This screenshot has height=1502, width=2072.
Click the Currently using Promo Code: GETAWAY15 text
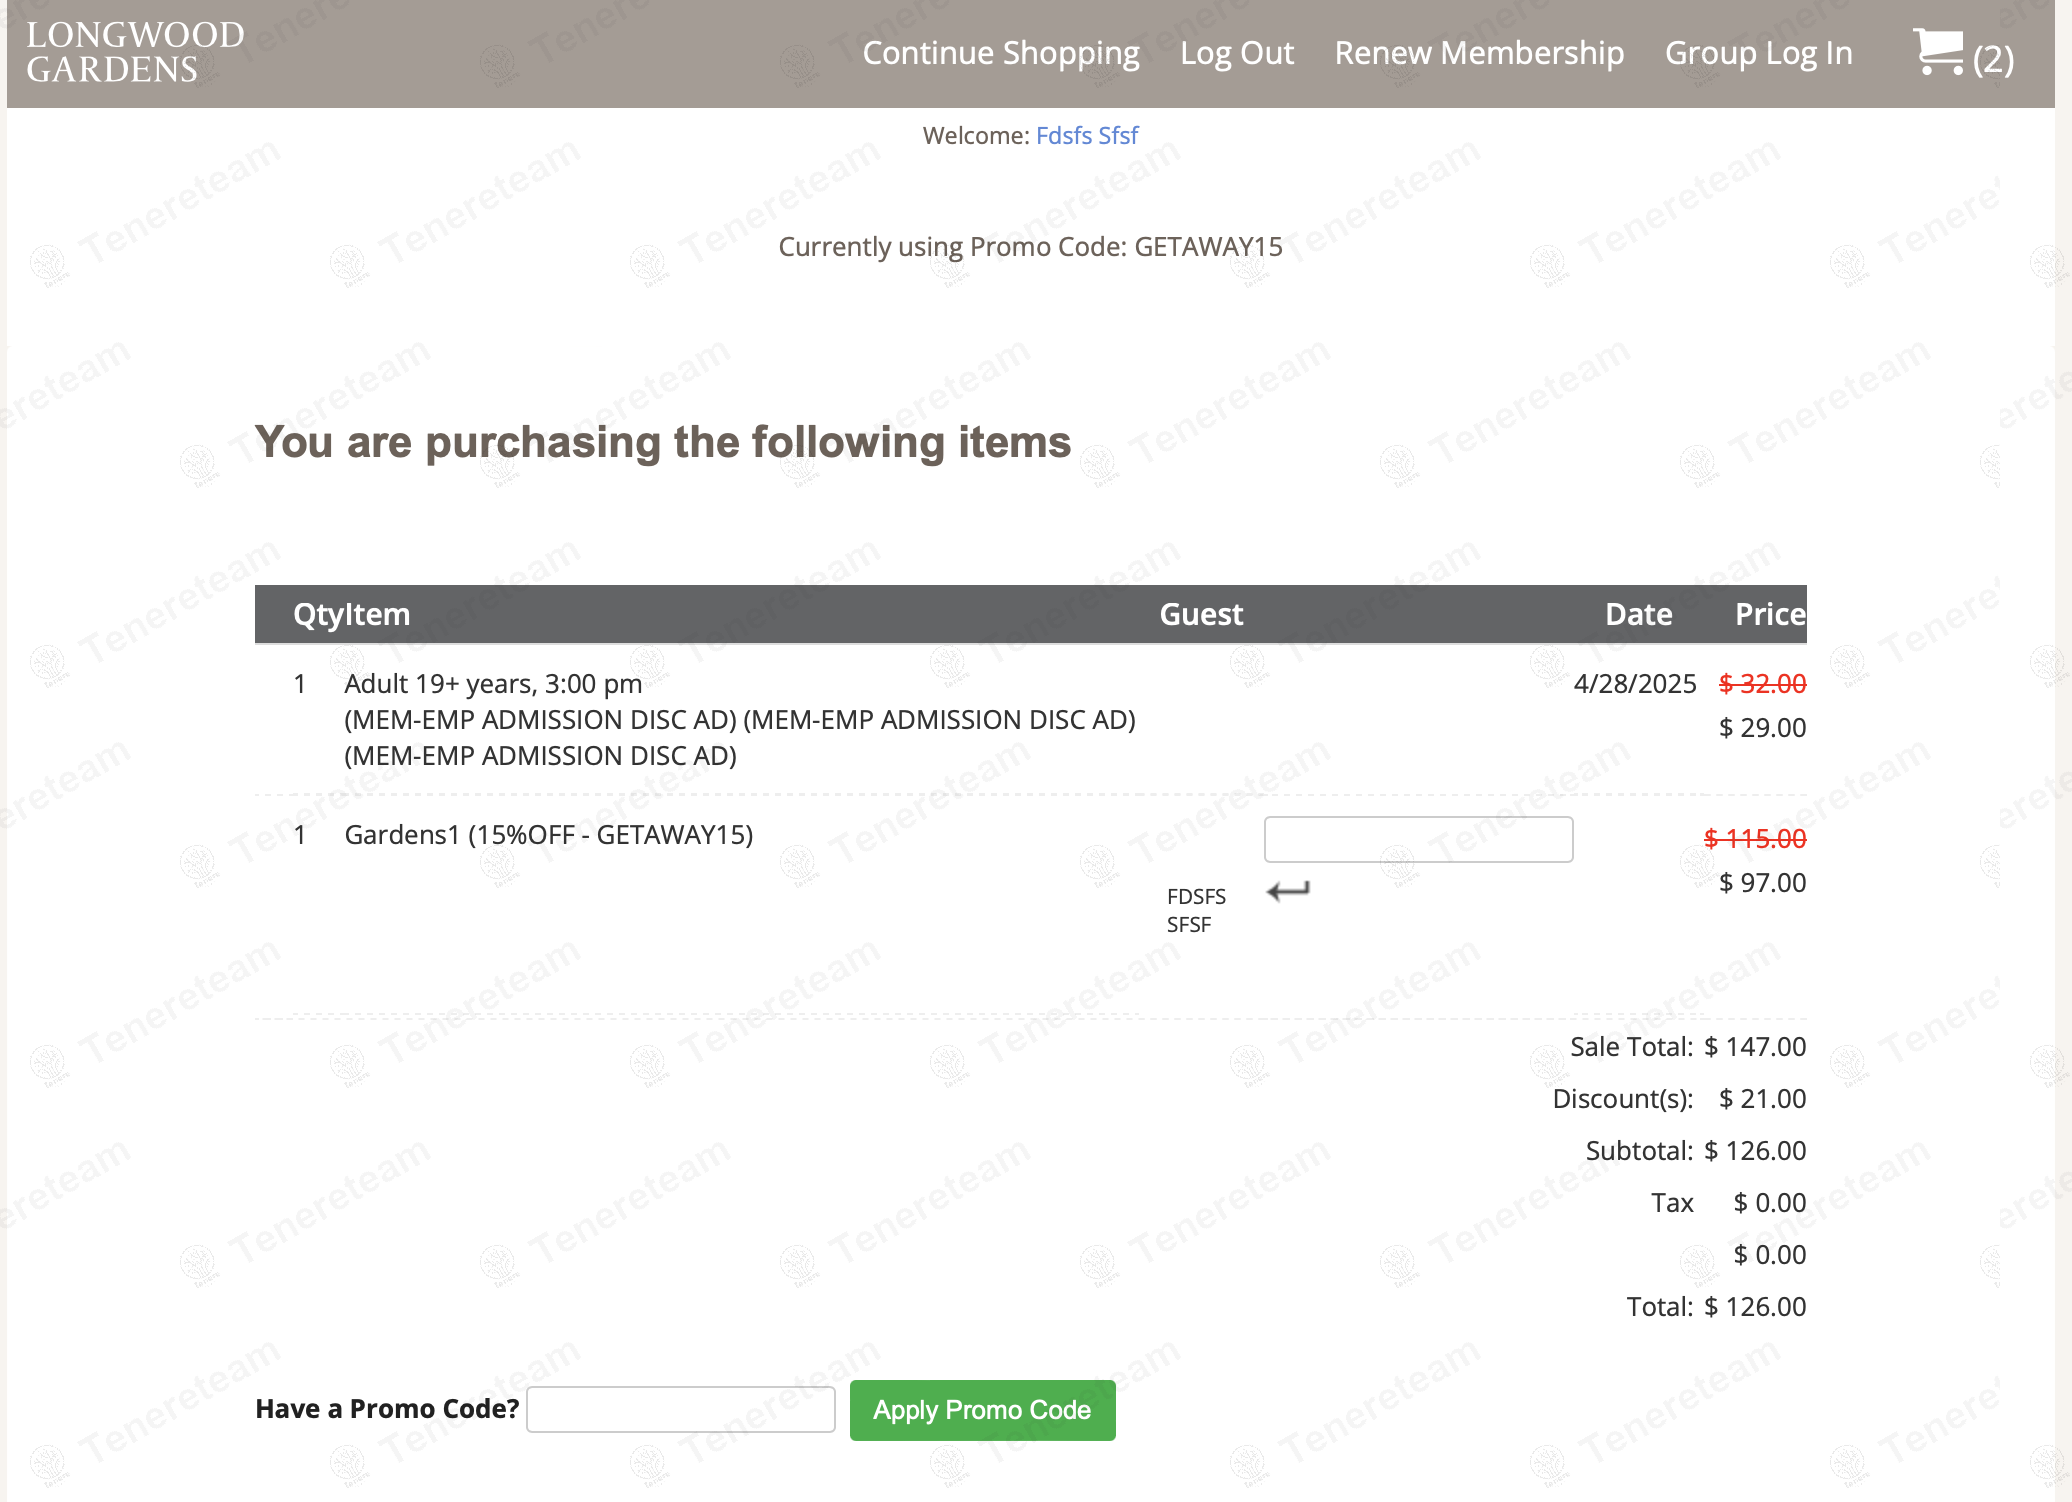(x=1030, y=247)
